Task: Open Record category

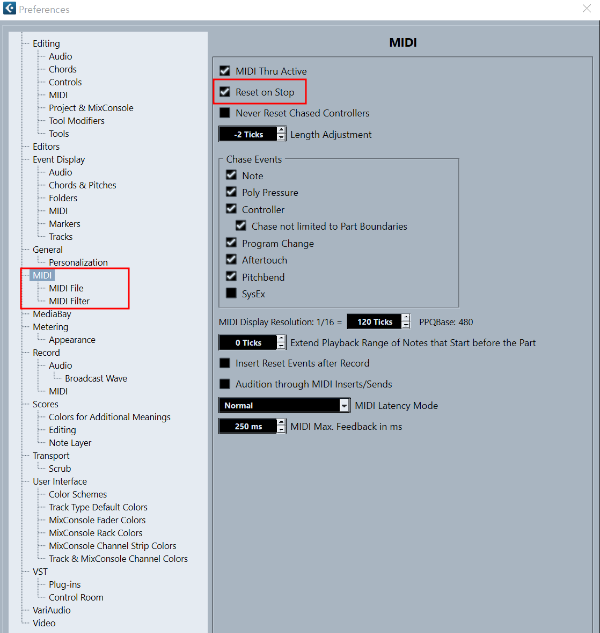Action: pos(46,353)
